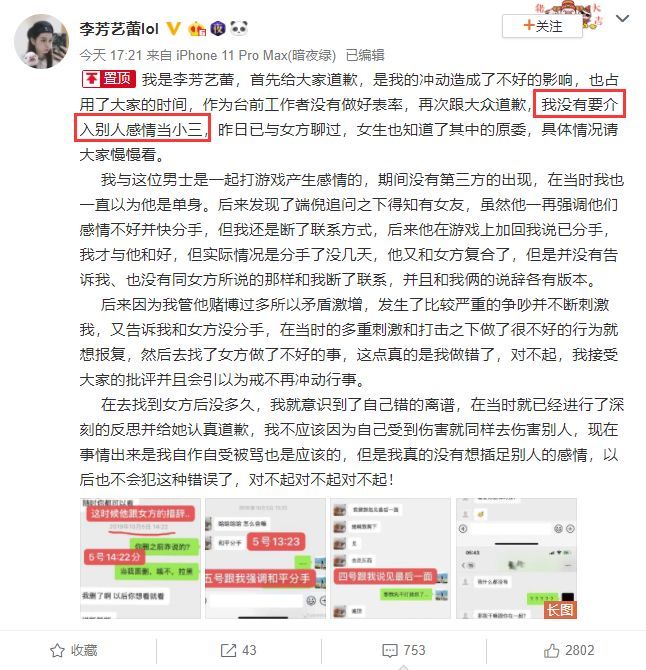Open iPhone 11 Pro Max source link

tap(256, 55)
